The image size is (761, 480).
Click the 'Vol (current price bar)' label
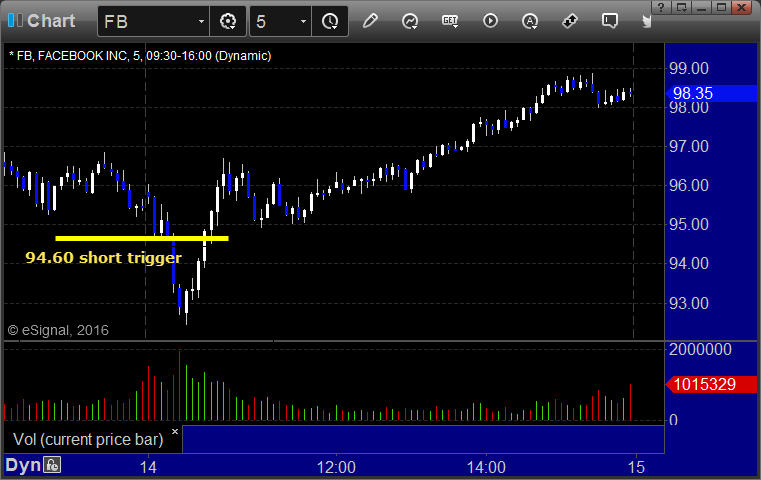tap(88, 439)
